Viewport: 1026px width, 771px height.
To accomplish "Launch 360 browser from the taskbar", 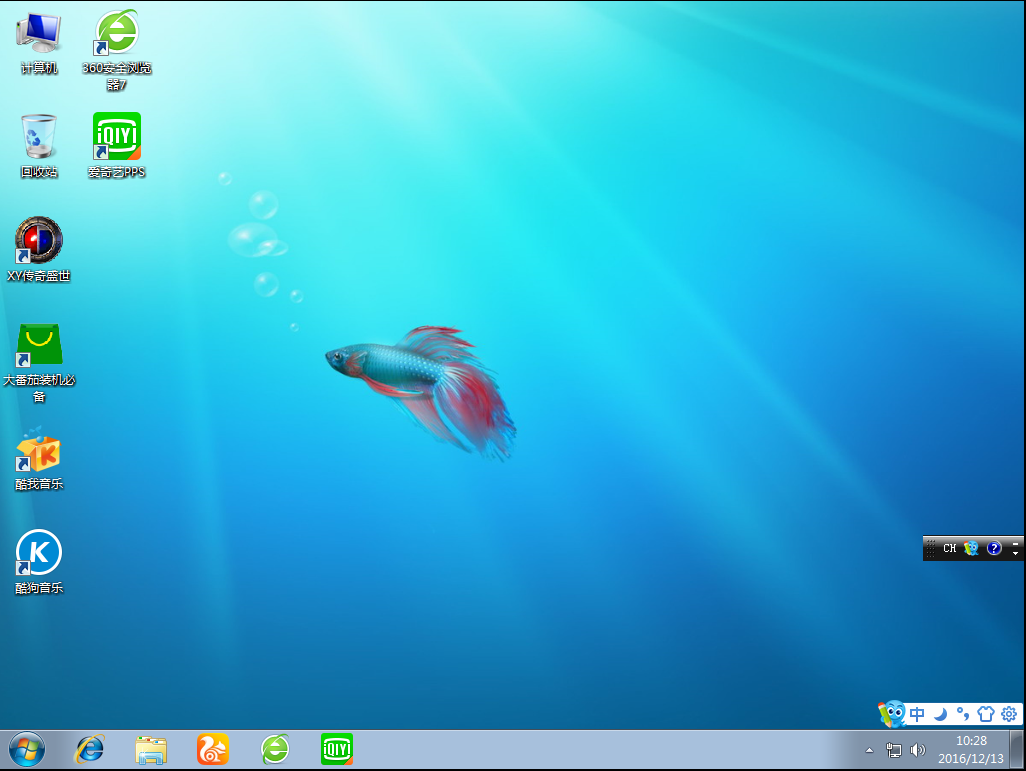I will click(x=275, y=749).
